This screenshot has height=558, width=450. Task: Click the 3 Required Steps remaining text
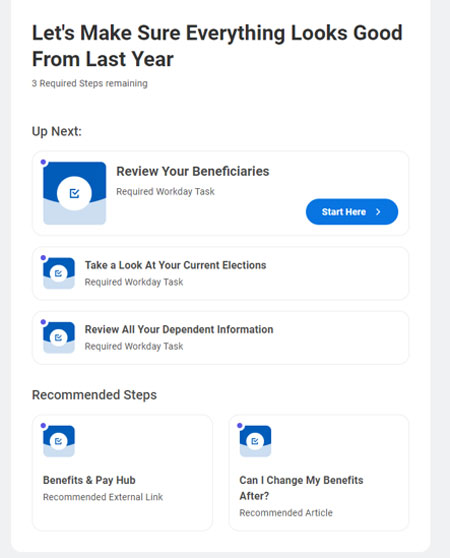[x=90, y=83]
